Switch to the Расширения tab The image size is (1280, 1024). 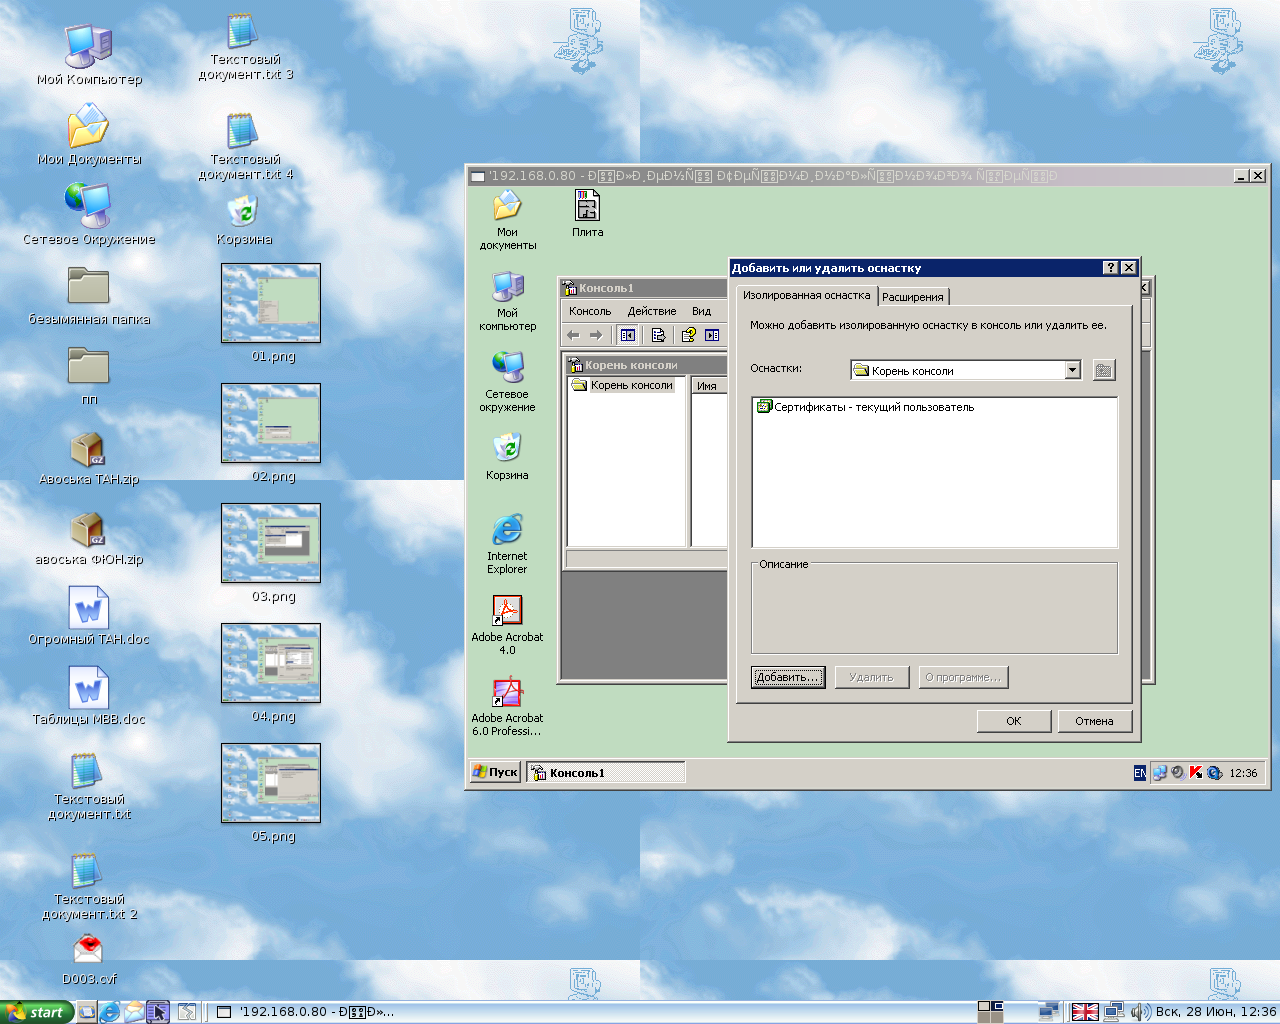pyautogui.click(x=912, y=297)
